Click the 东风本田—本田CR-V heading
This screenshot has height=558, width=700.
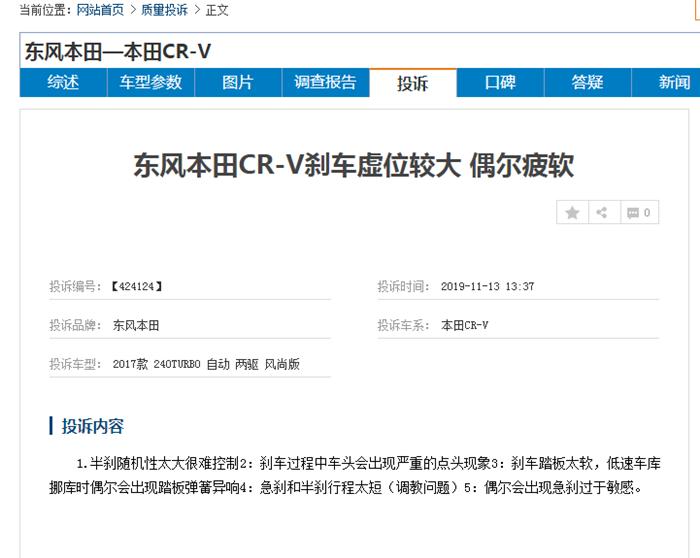[117, 52]
